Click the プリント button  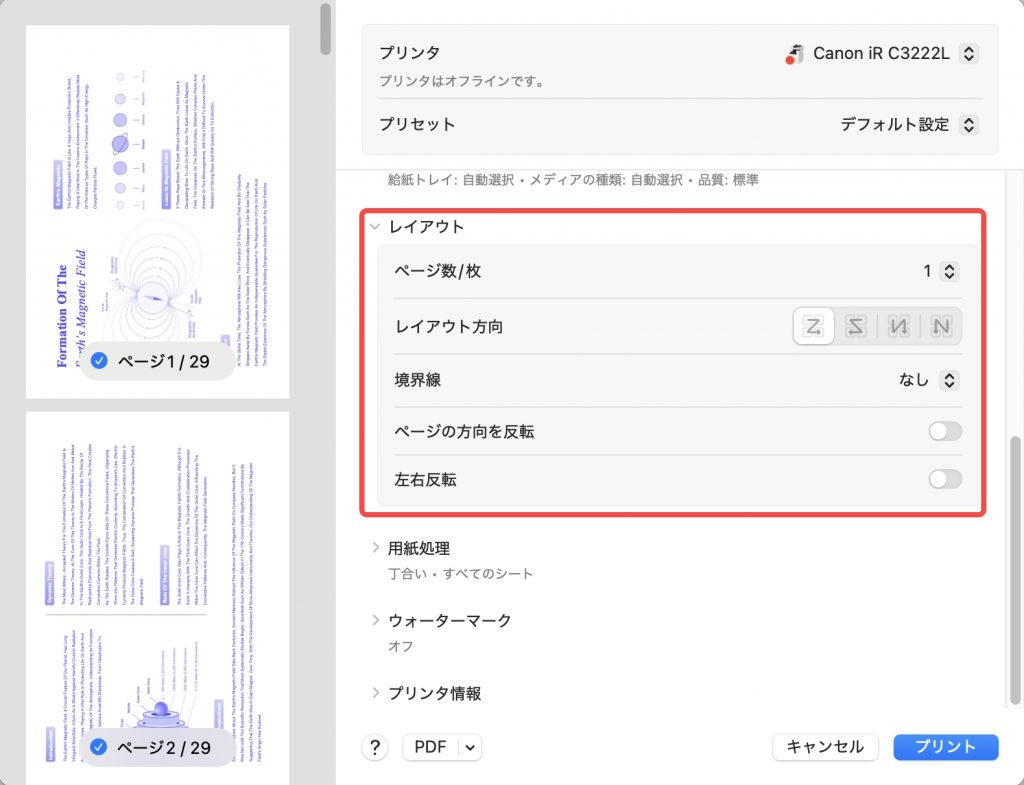946,747
